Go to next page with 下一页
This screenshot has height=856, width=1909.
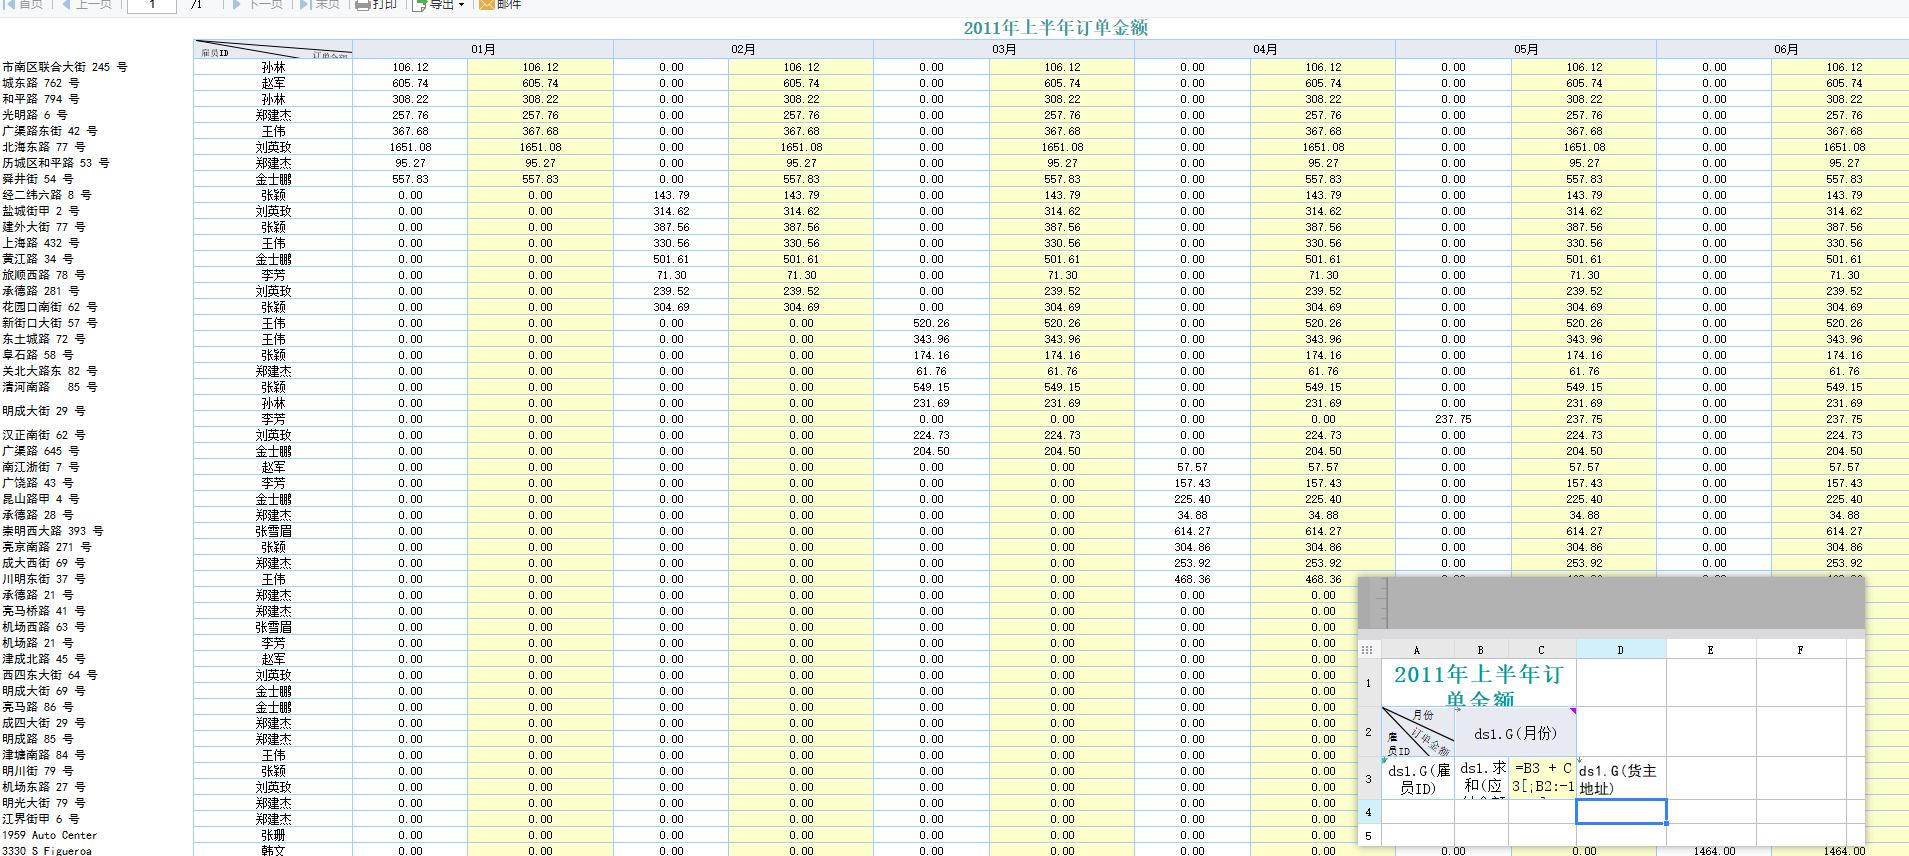pos(259,4)
